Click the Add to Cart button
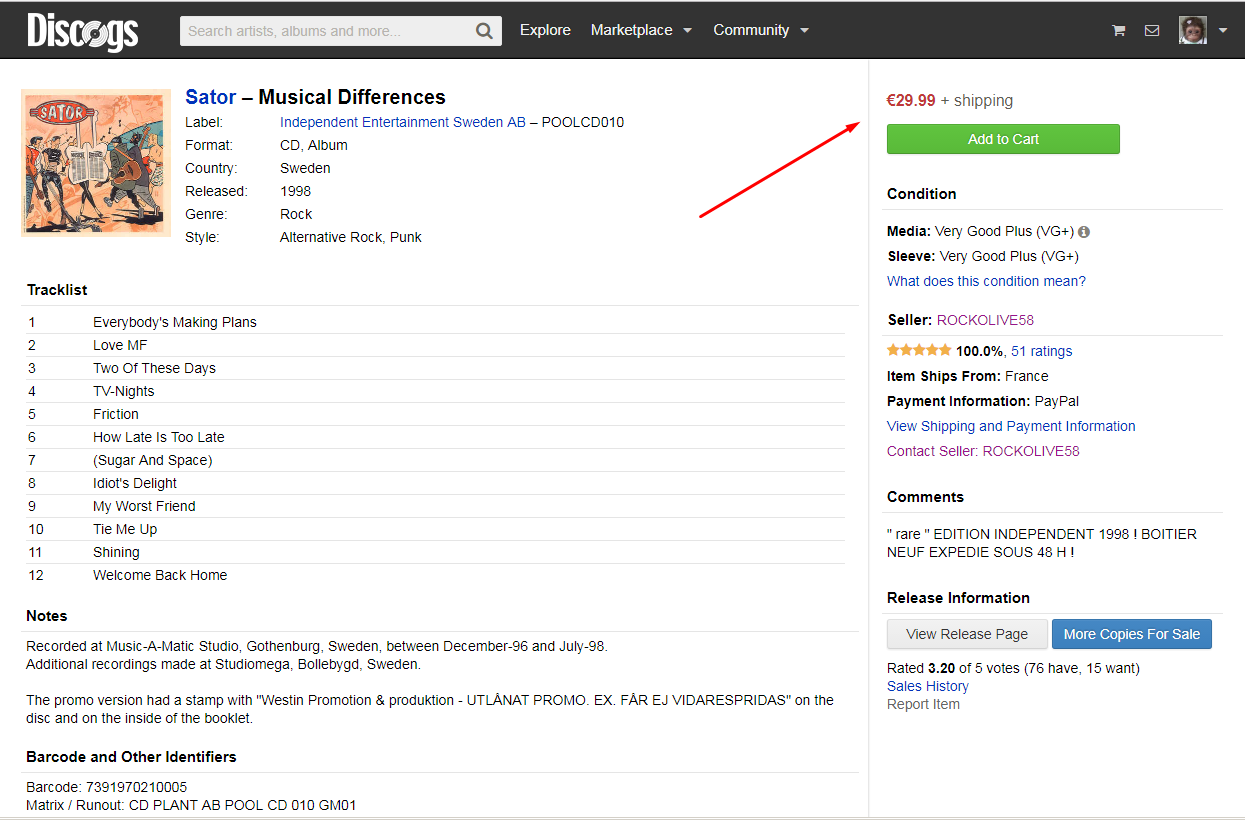The width and height of the screenshot is (1245, 820). [1003, 139]
